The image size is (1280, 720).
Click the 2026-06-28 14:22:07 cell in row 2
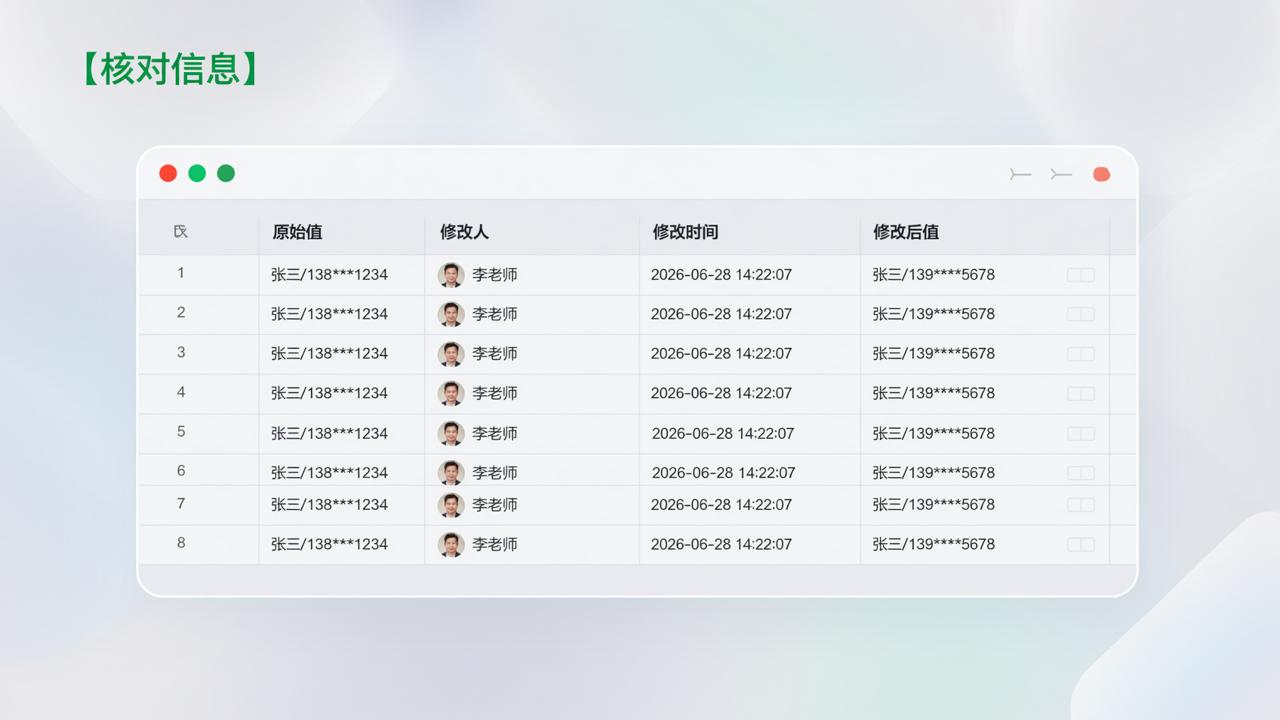(721, 314)
